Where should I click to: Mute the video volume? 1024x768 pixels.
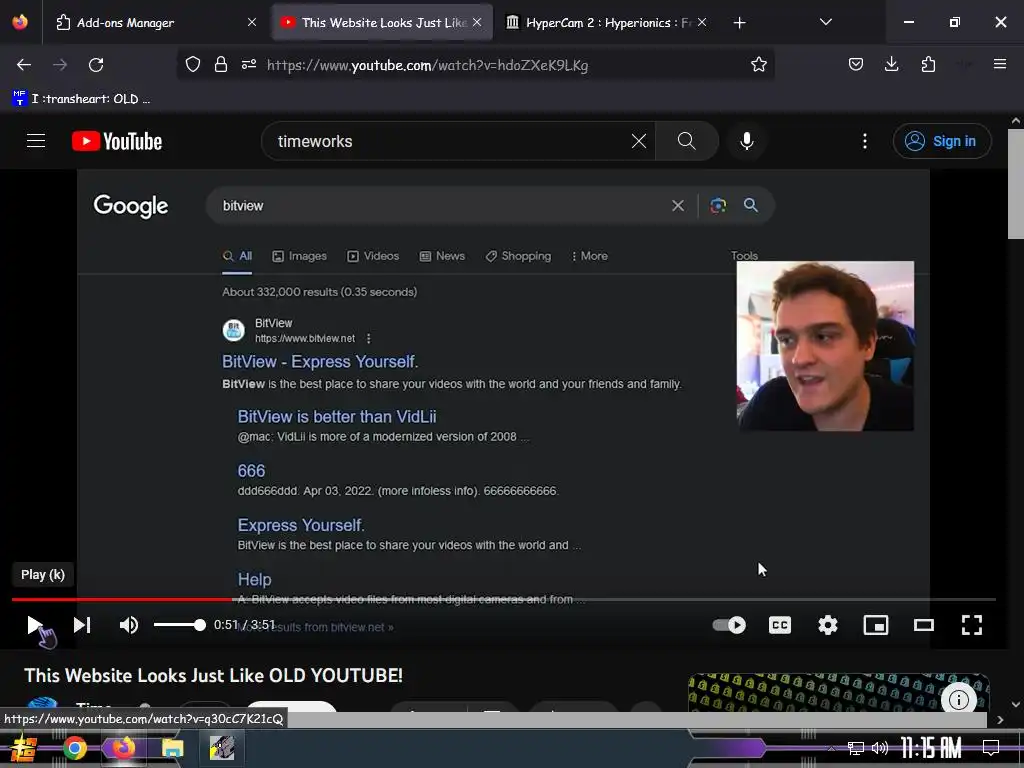click(129, 625)
